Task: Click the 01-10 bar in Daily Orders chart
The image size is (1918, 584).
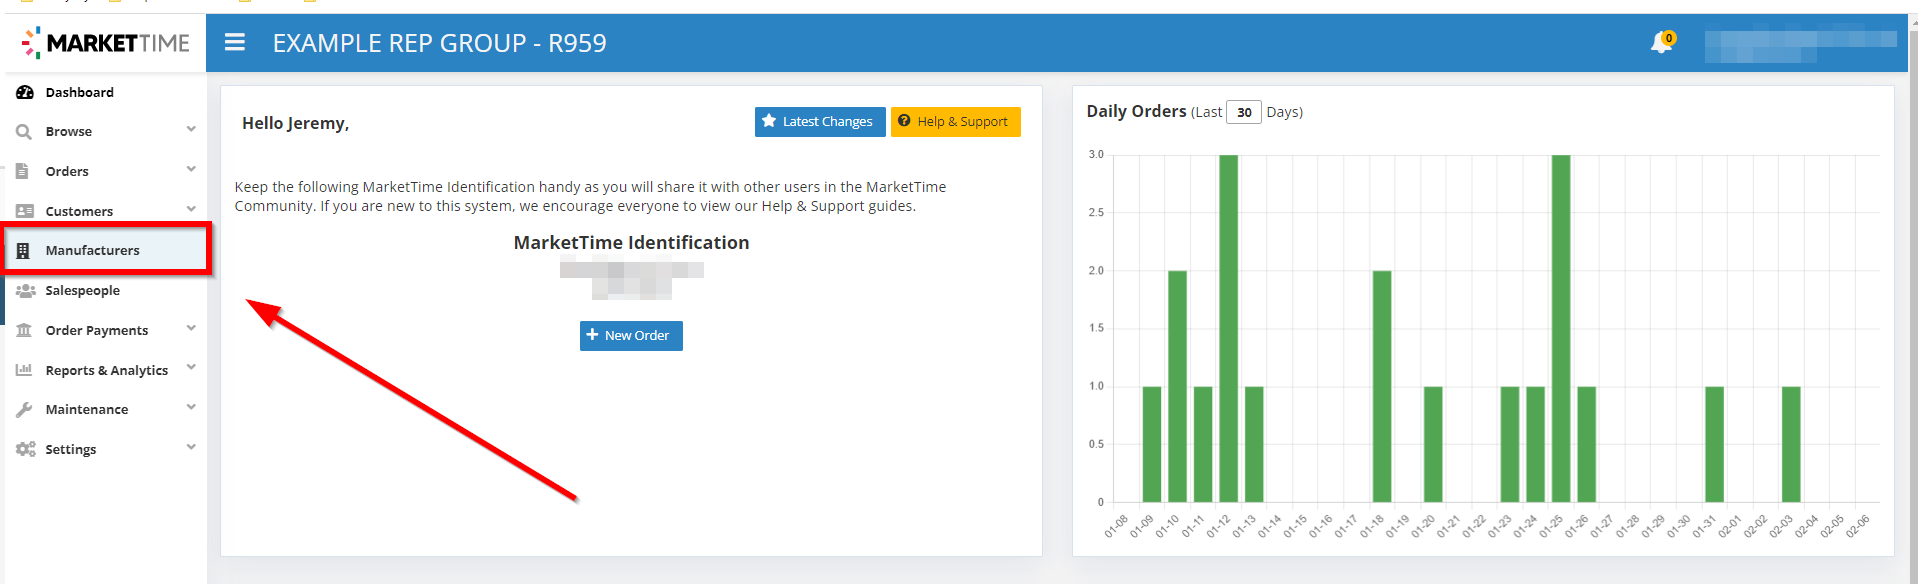Action: click(x=1178, y=386)
